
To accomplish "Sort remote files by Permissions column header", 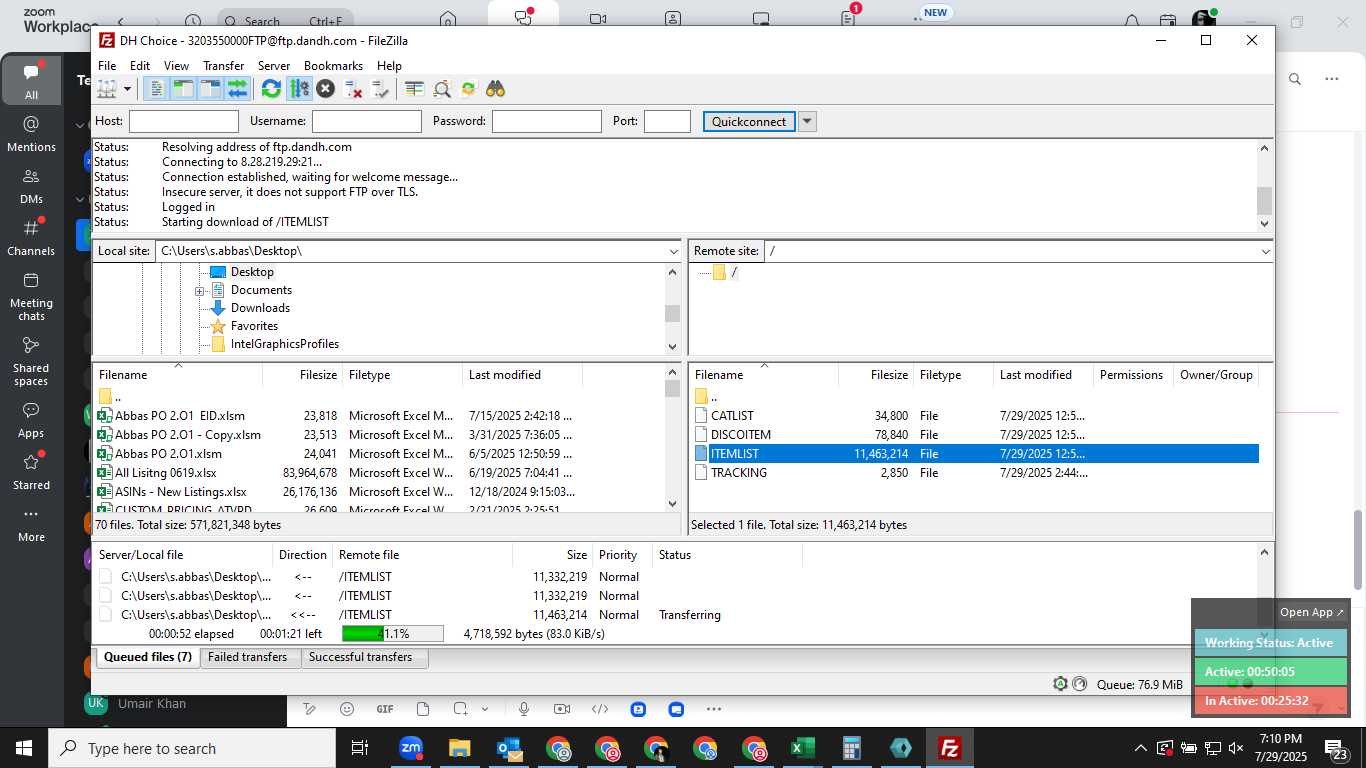I will click(1131, 375).
